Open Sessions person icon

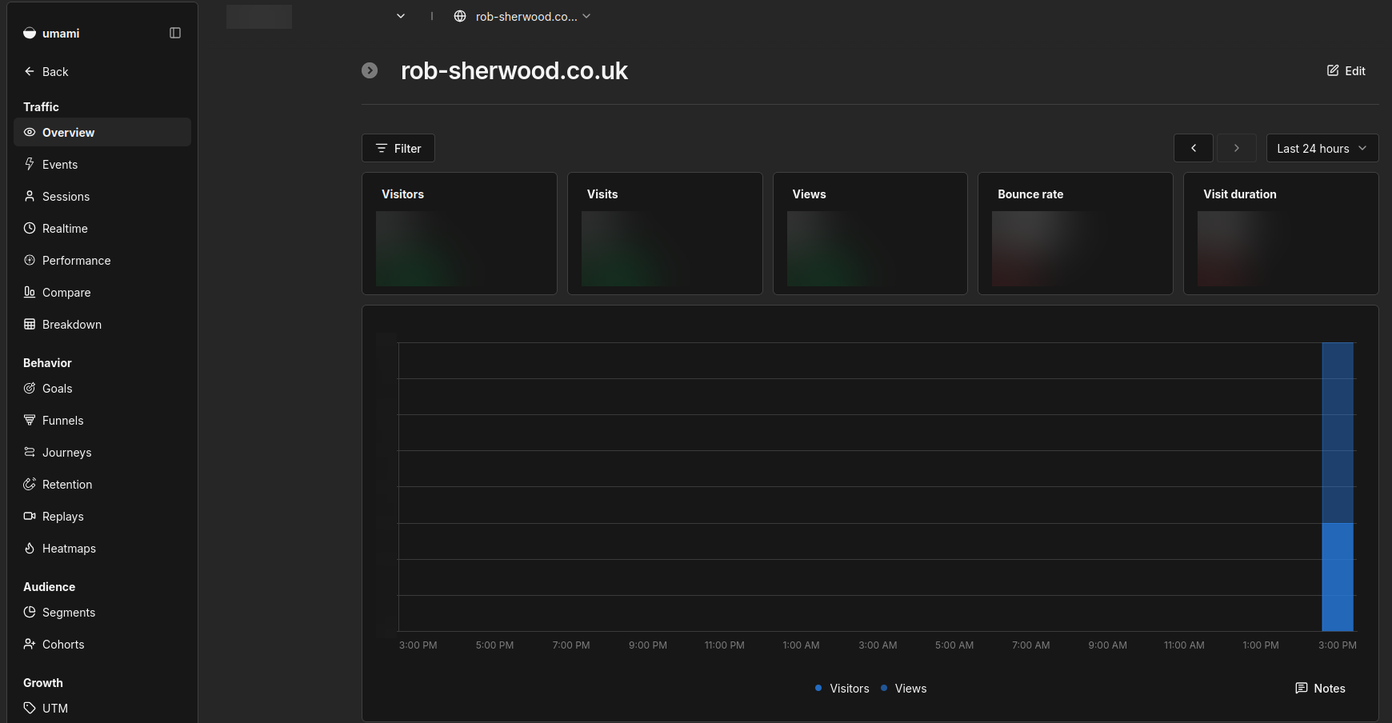(30, 196)
